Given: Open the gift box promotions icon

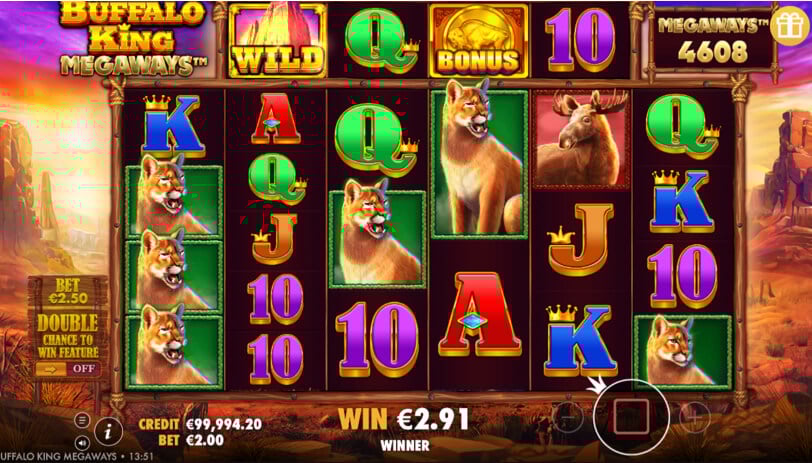Looking at the screenshot, I should point(790,24).
